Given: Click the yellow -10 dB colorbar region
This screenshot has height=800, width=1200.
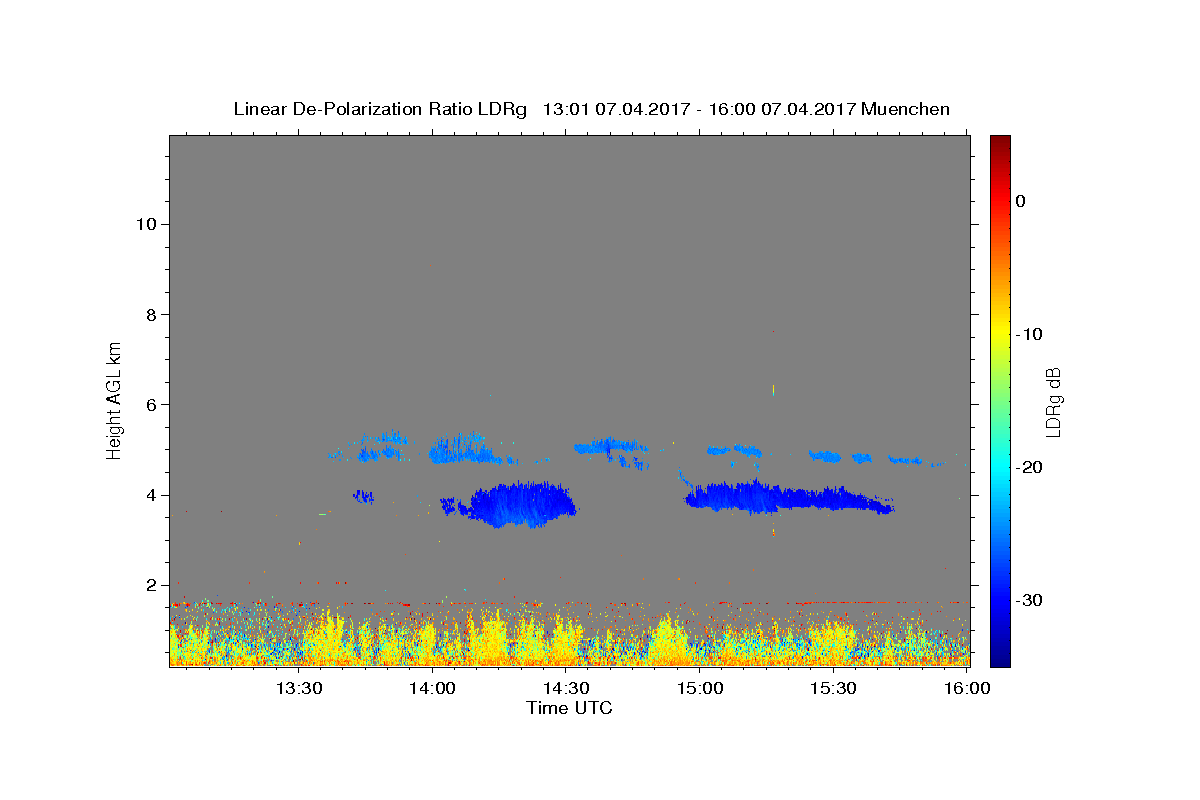Looking at the screenshot, I should 1000,334.
